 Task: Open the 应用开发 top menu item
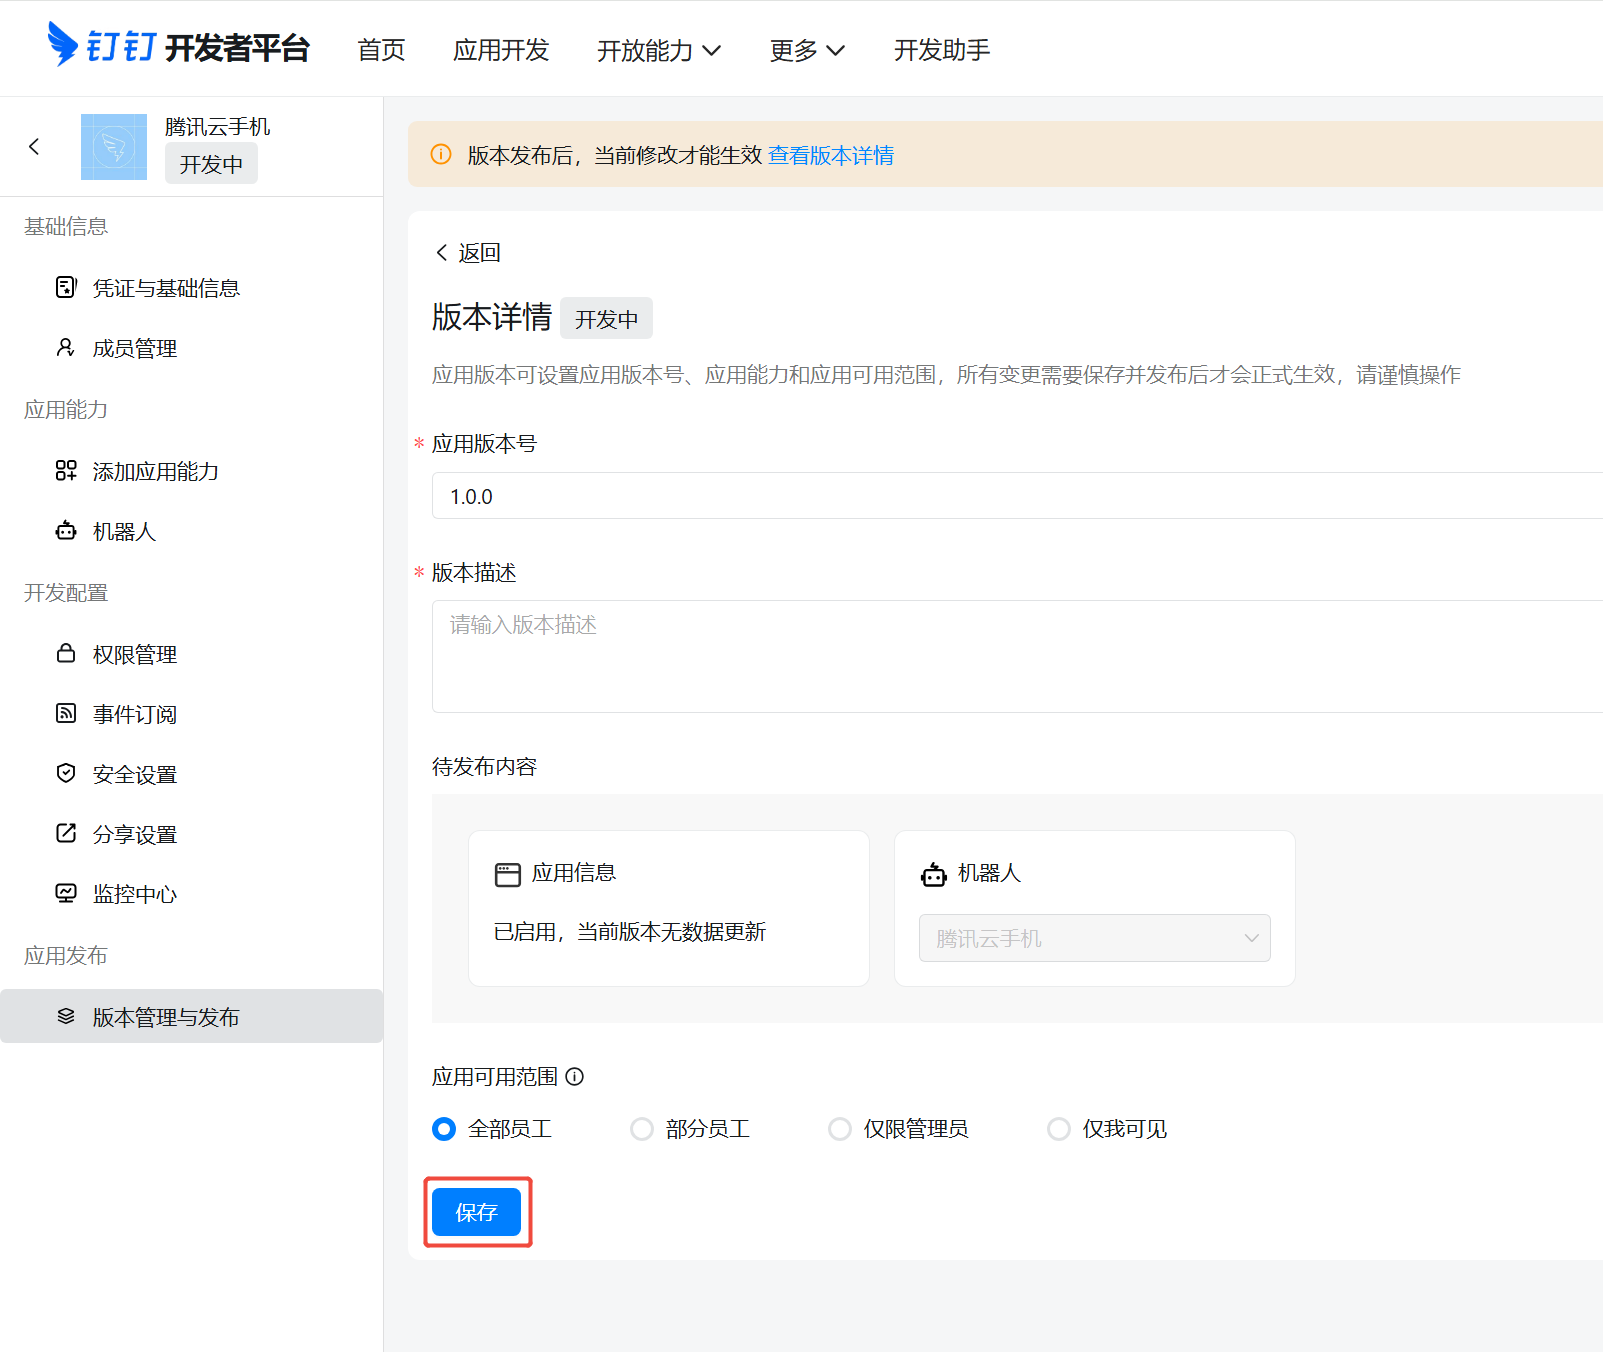[501, 50]
